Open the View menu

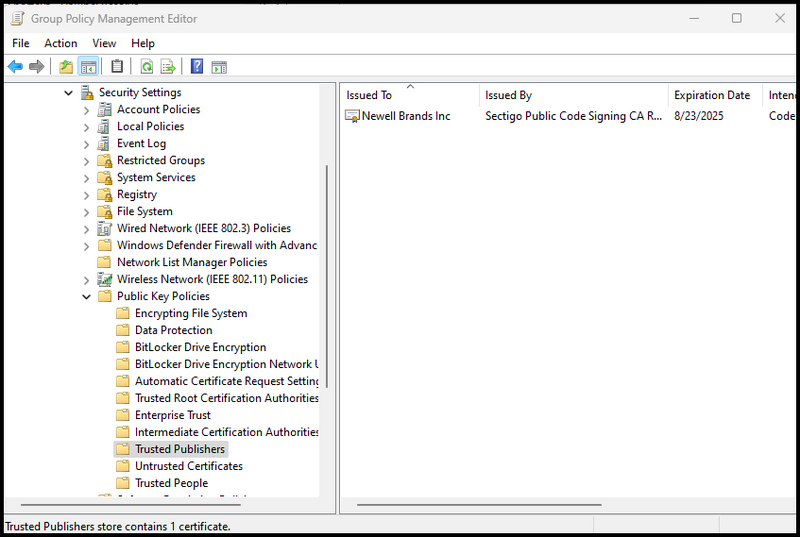click(104, 43)
